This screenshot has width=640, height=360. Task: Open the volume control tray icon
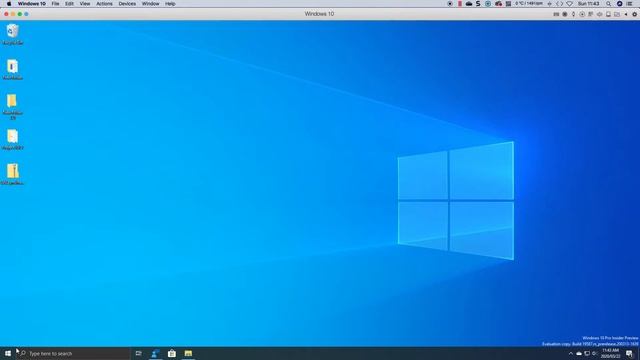coord(595,353)
